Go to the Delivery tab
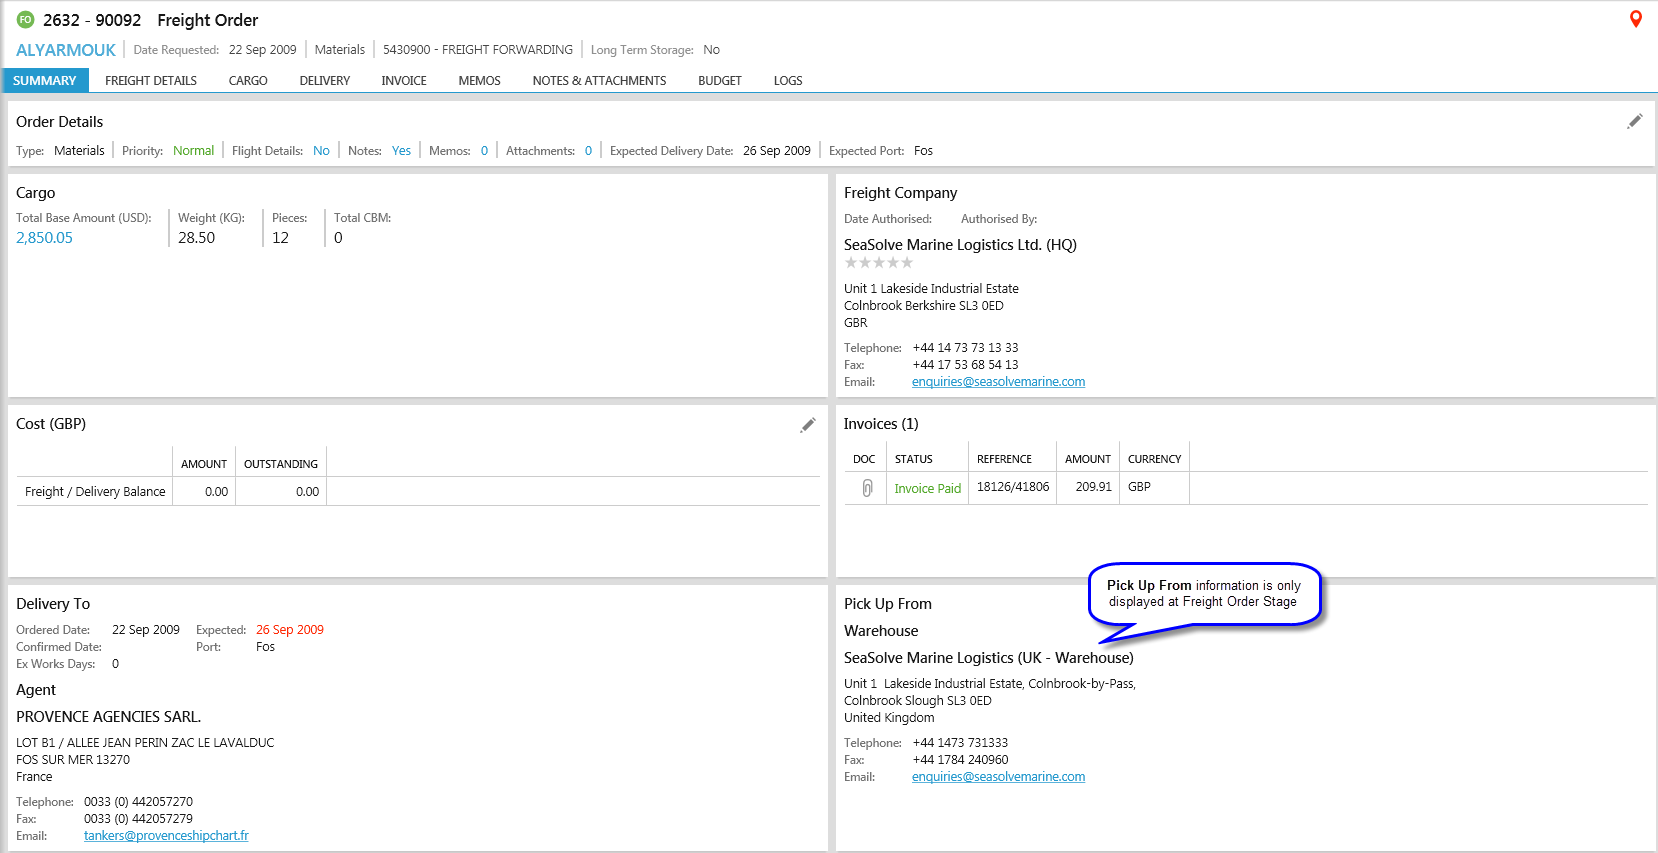1658x853 pixels. pyautogui.click(x=324, y=81)
